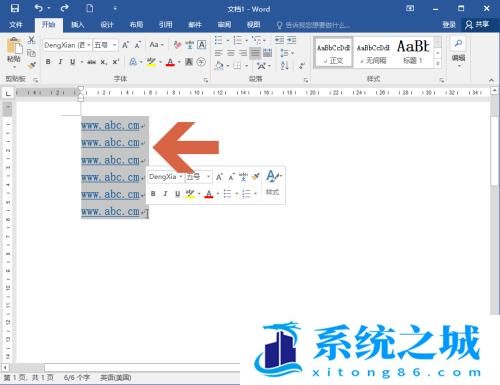Apply distributed alignment
Screen dimensions: 500x385
[267, 53]
